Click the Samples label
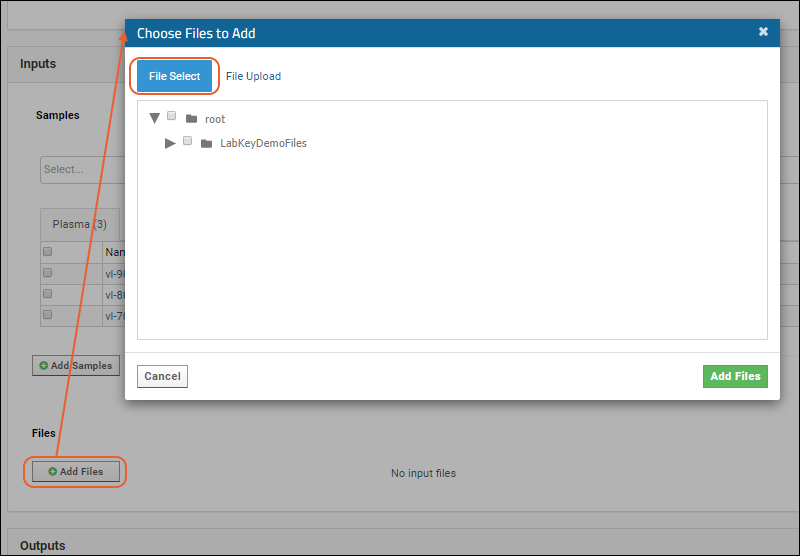Image resolution: width=800 pixels, height=556 pixels. point(58,115)
